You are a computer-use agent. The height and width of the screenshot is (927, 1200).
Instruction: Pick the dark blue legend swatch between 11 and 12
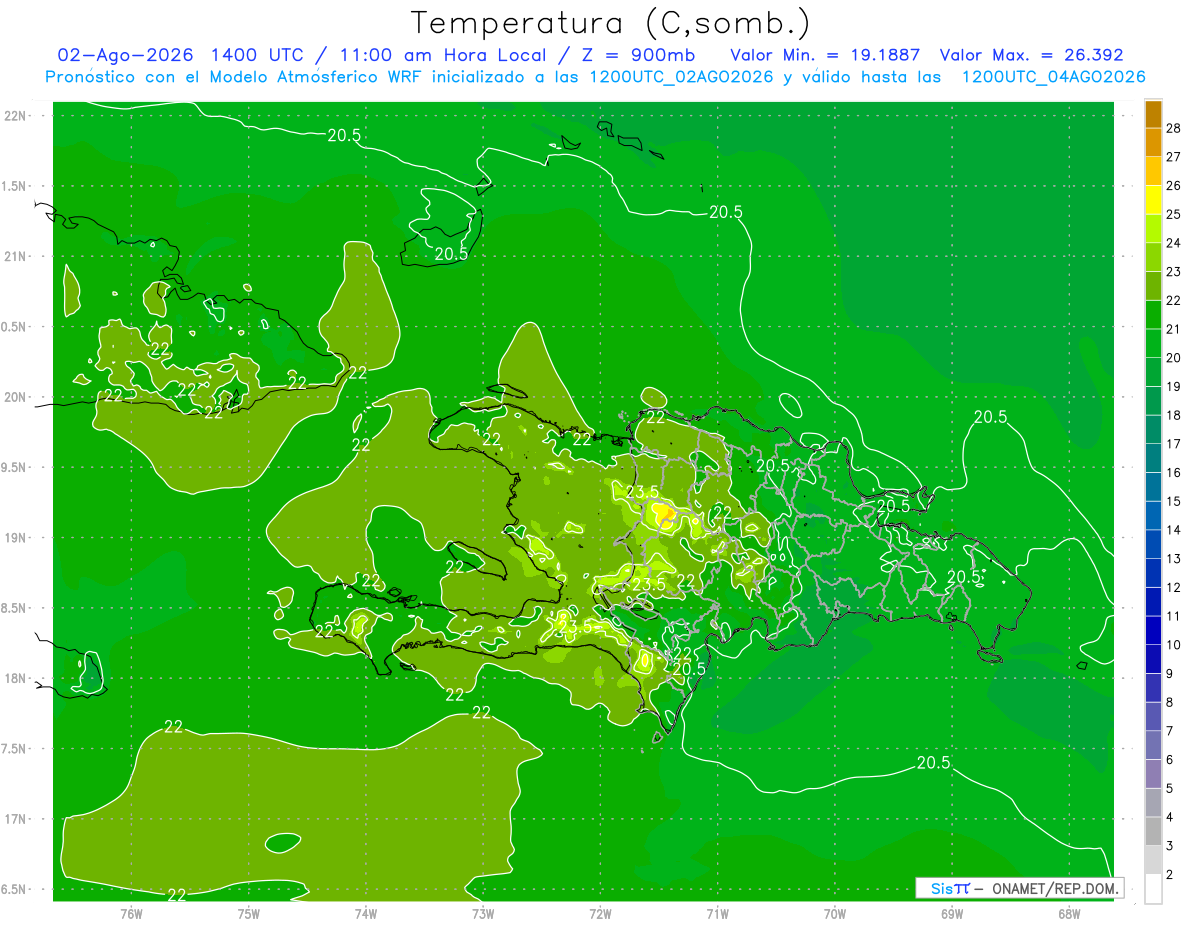(x=1153, y=601)
